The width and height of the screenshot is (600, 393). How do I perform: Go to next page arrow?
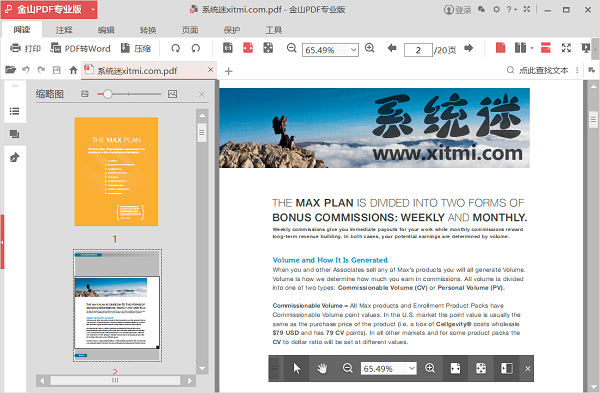coord(468,48)
